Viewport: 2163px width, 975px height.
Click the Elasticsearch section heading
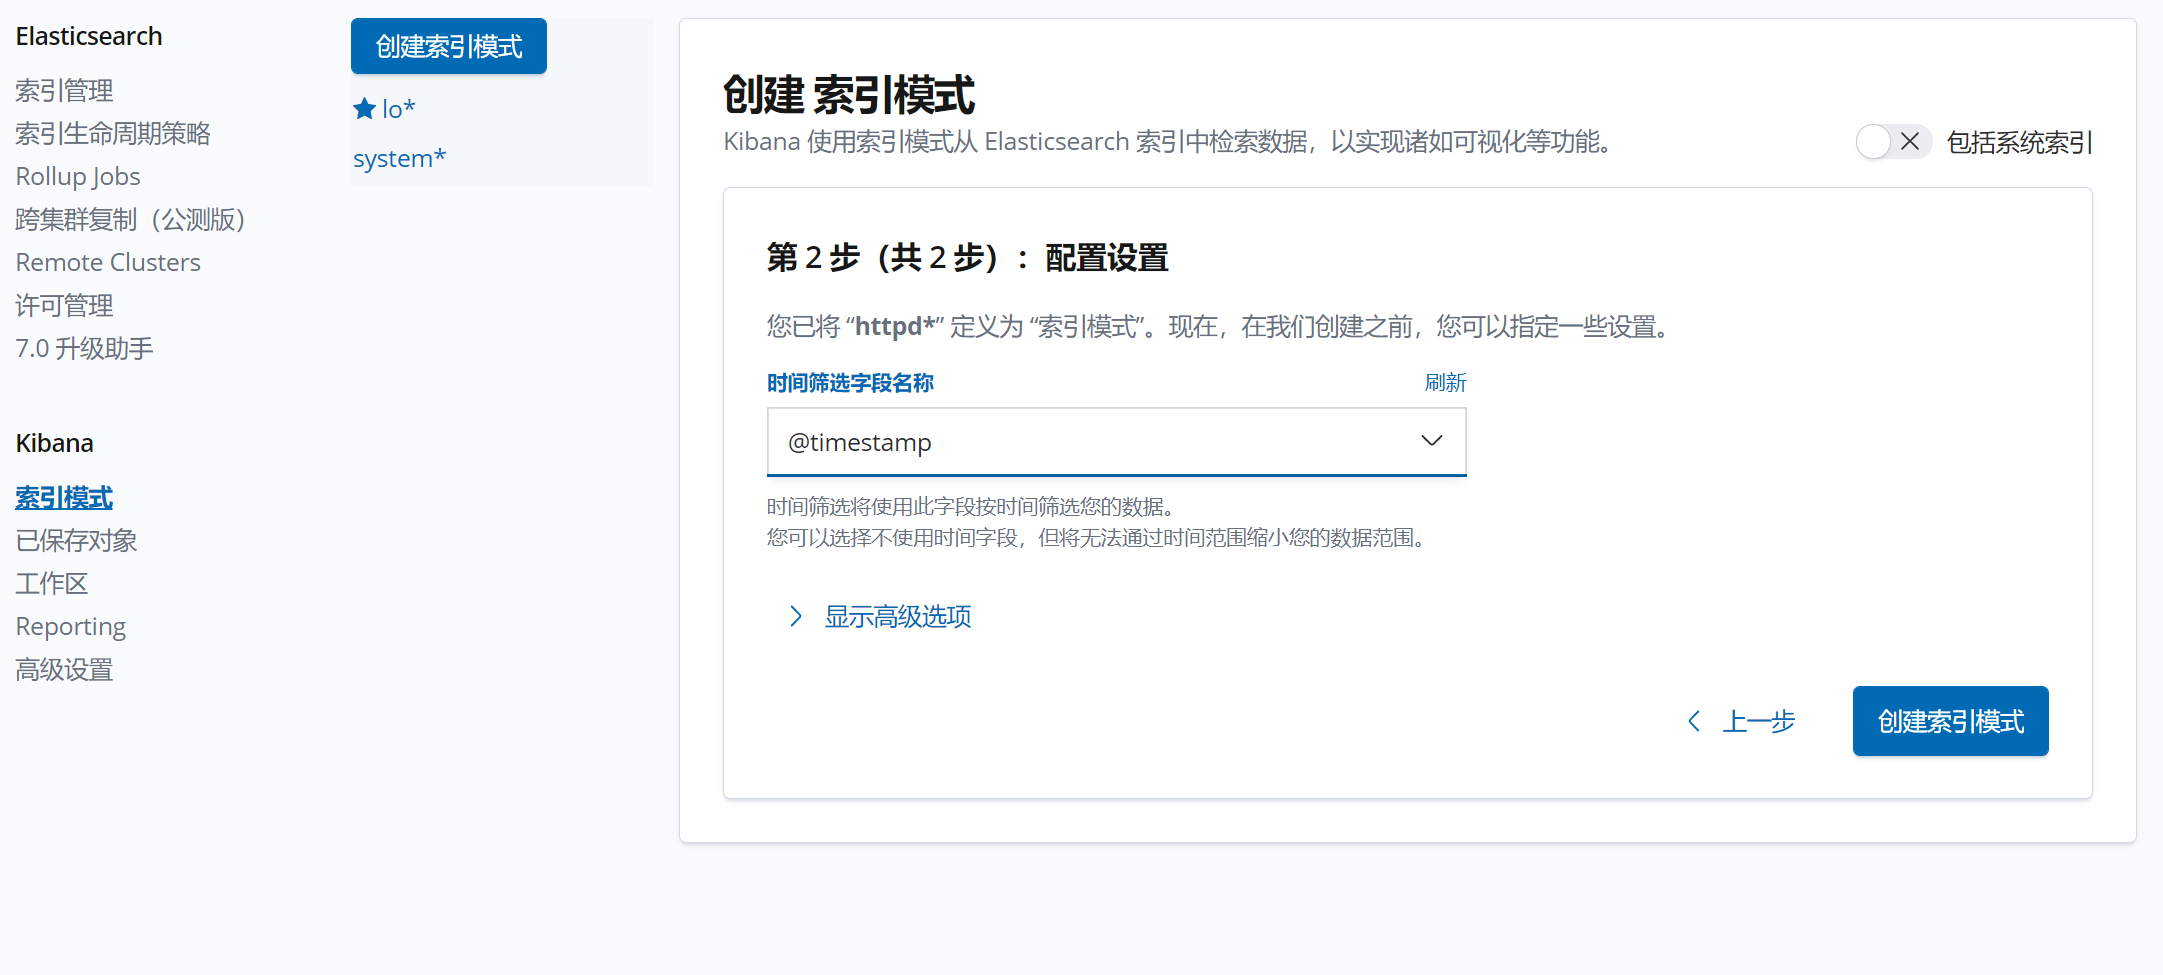coord(89,37)
